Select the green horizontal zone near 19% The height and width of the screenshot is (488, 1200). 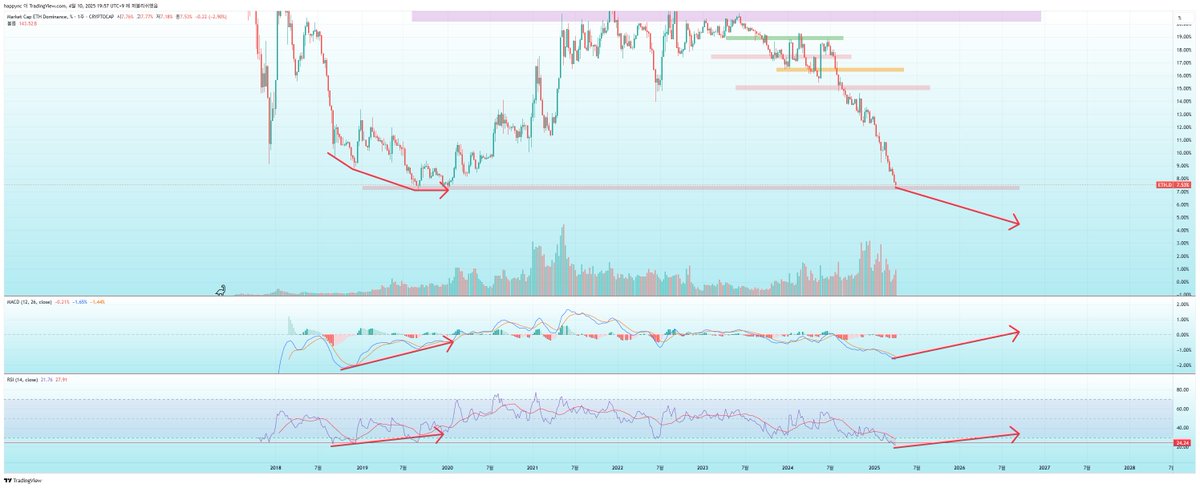click(x=785, y=38)
